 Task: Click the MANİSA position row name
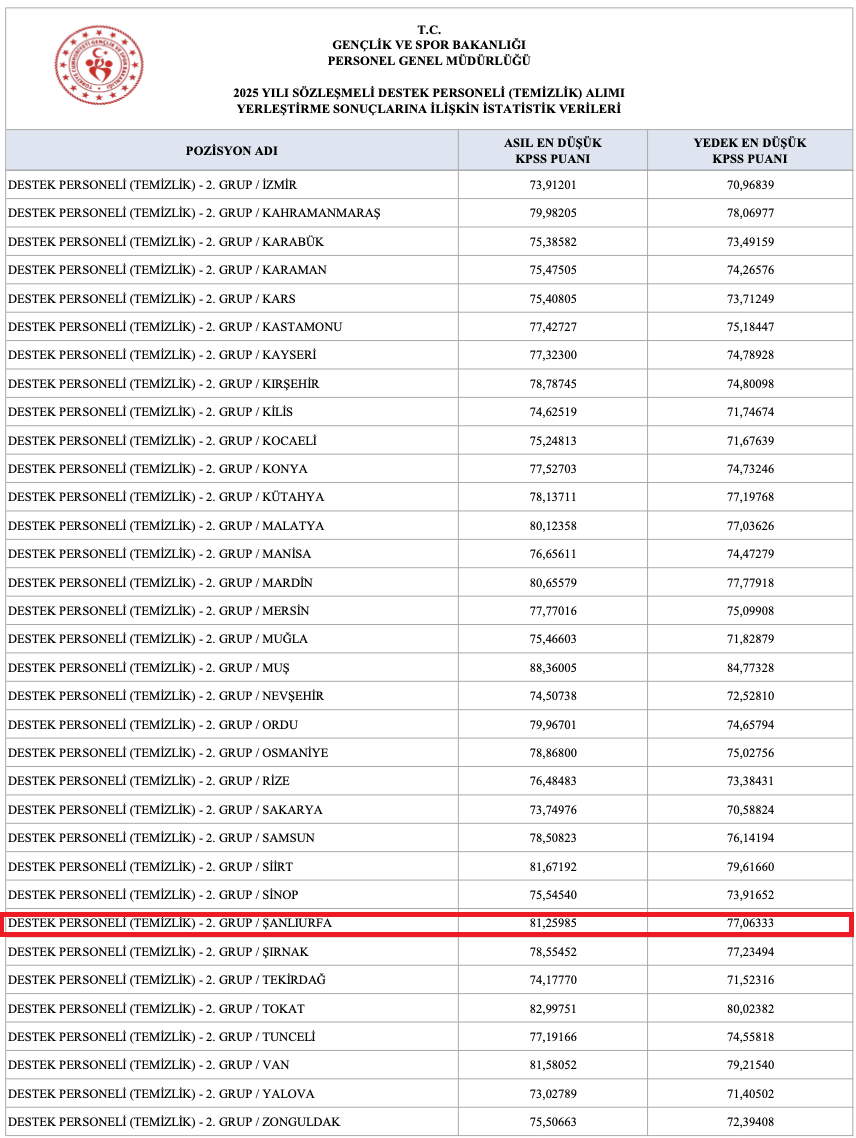pyautogui.click(x=160, y=554)
